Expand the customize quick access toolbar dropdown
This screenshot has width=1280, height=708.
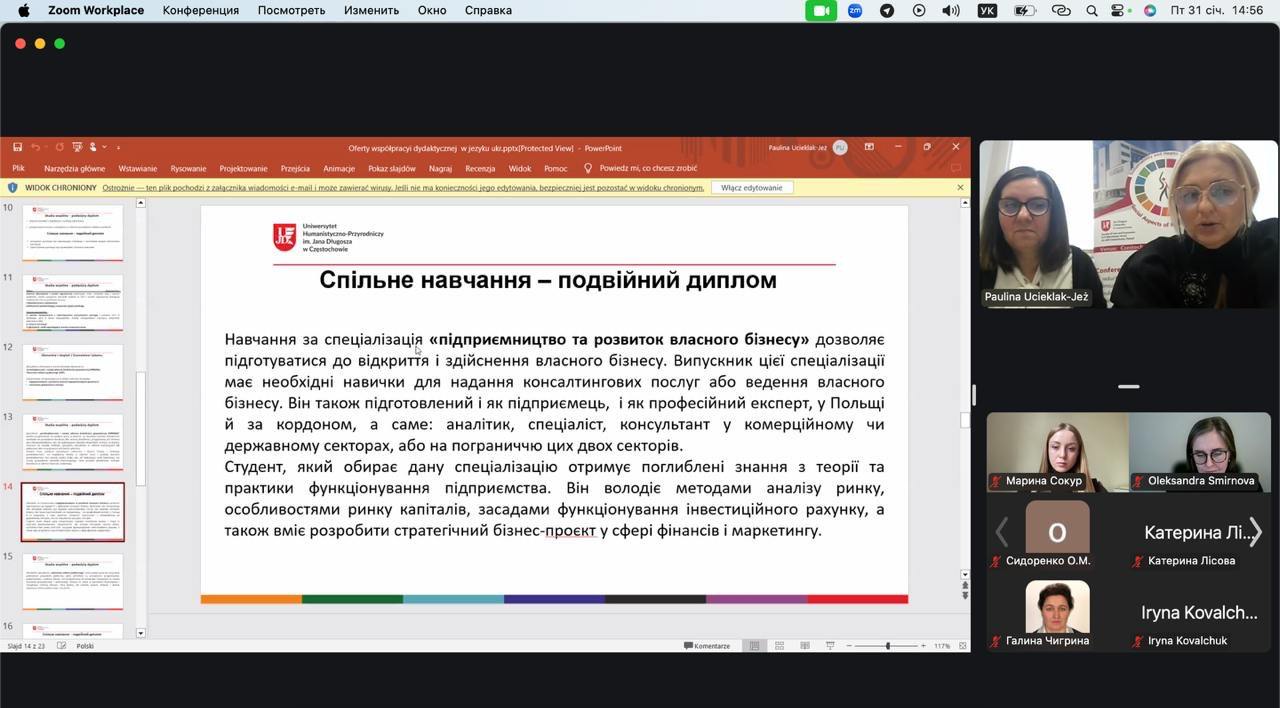pyautogui.click(x=118, y=147)
